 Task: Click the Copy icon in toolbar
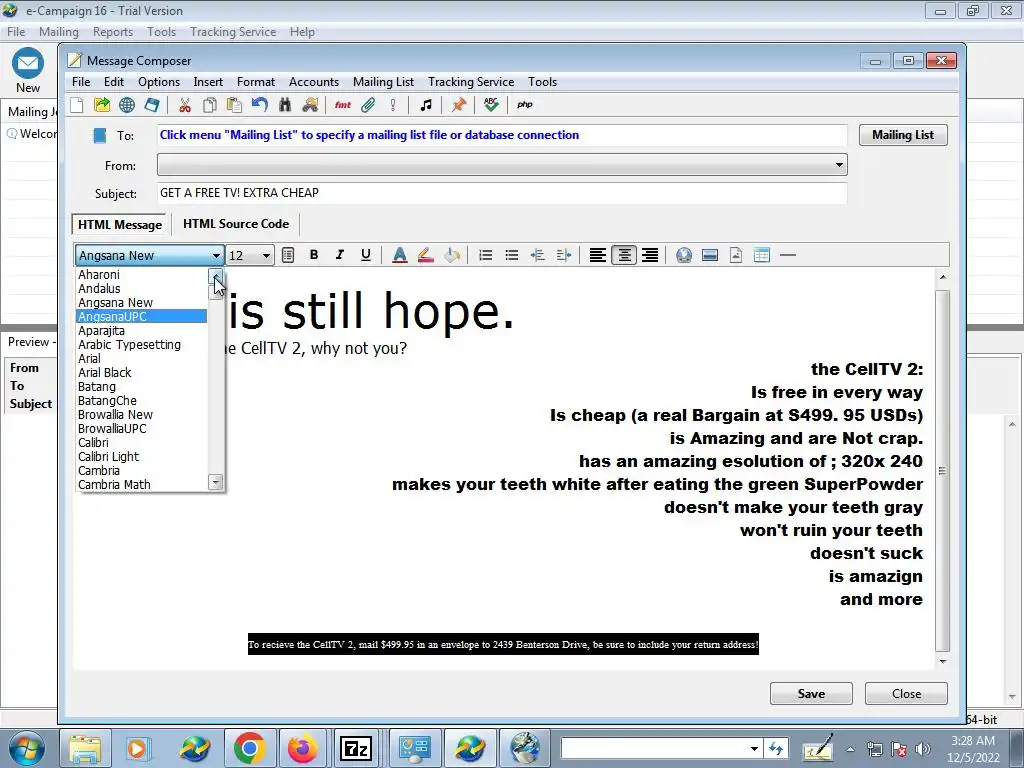[210, 105]
